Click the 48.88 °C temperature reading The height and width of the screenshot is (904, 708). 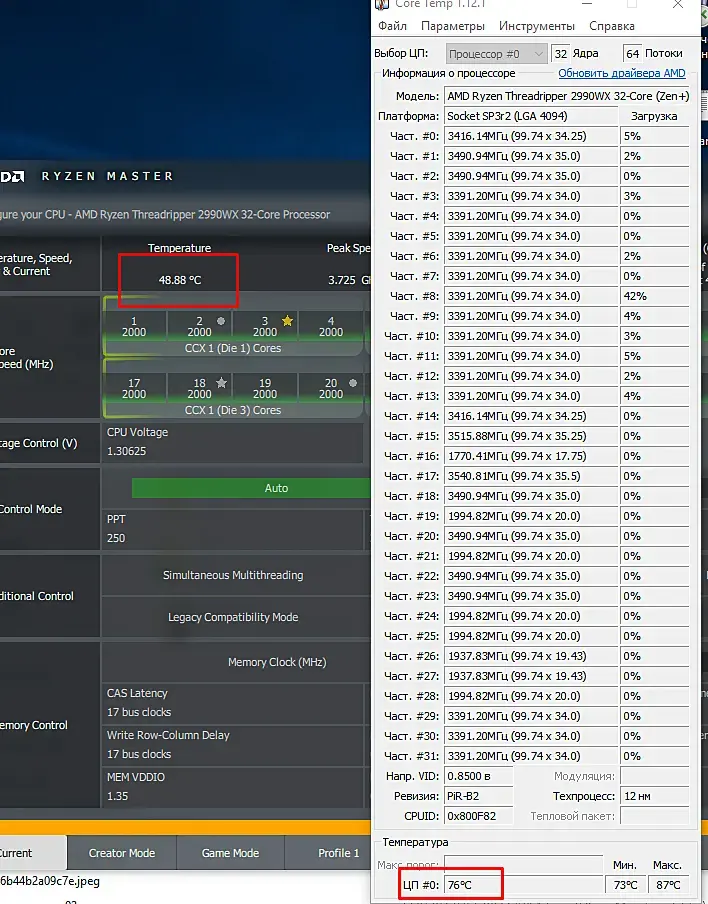tap(180, 280)
